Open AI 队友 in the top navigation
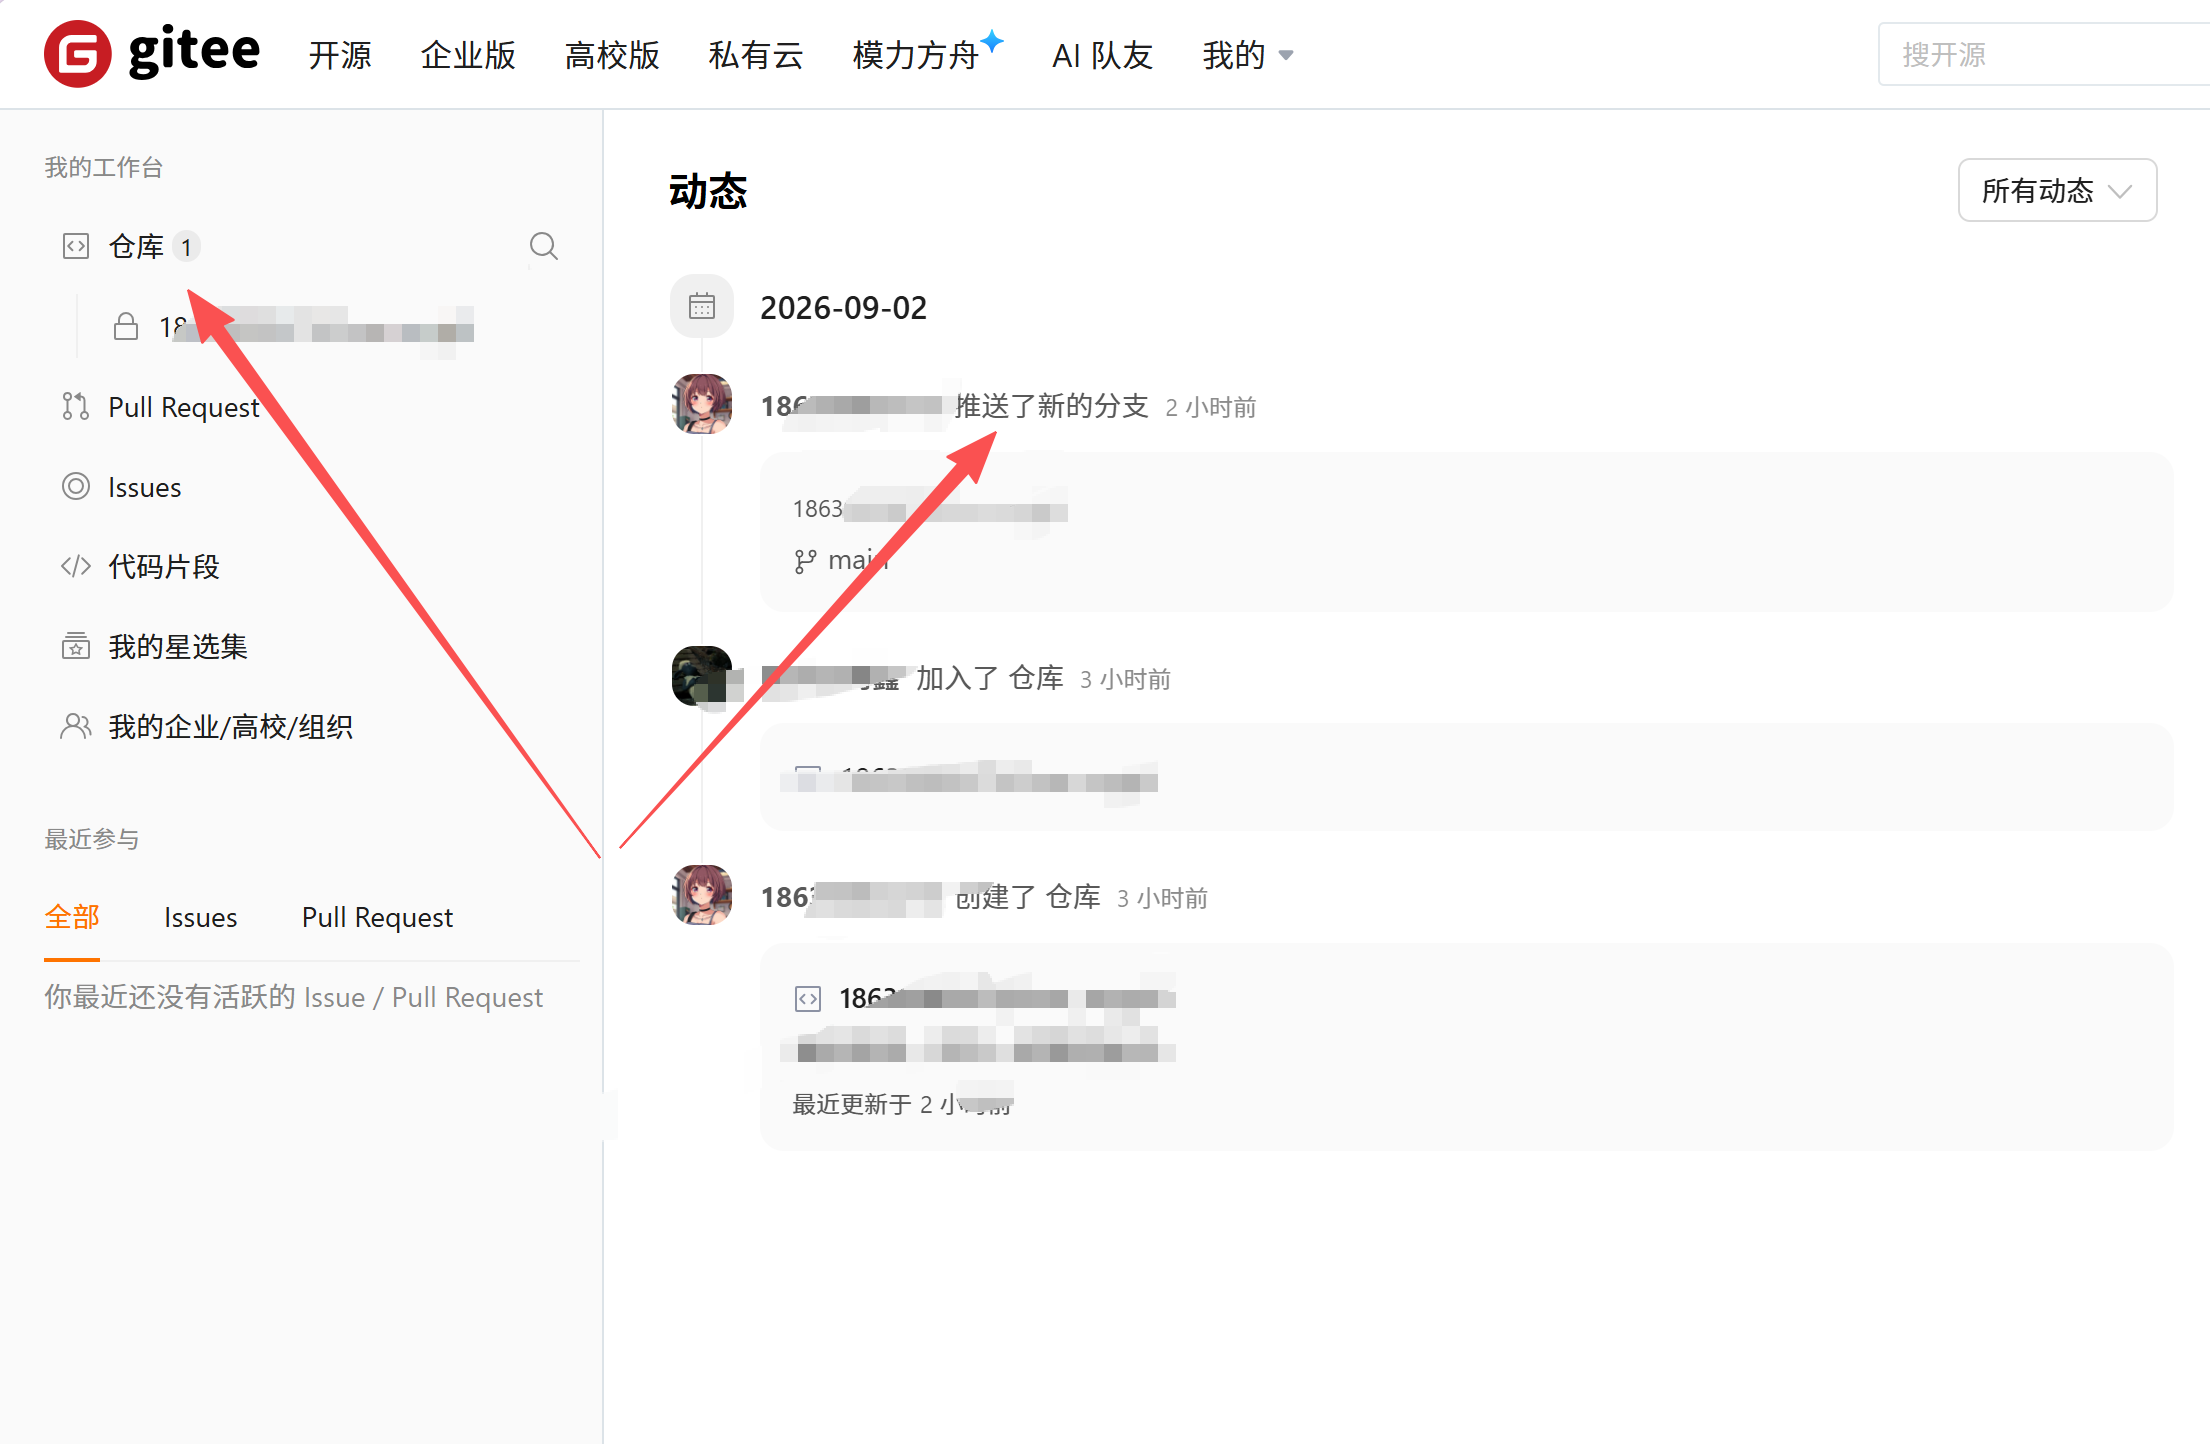 click(1102, 55)
